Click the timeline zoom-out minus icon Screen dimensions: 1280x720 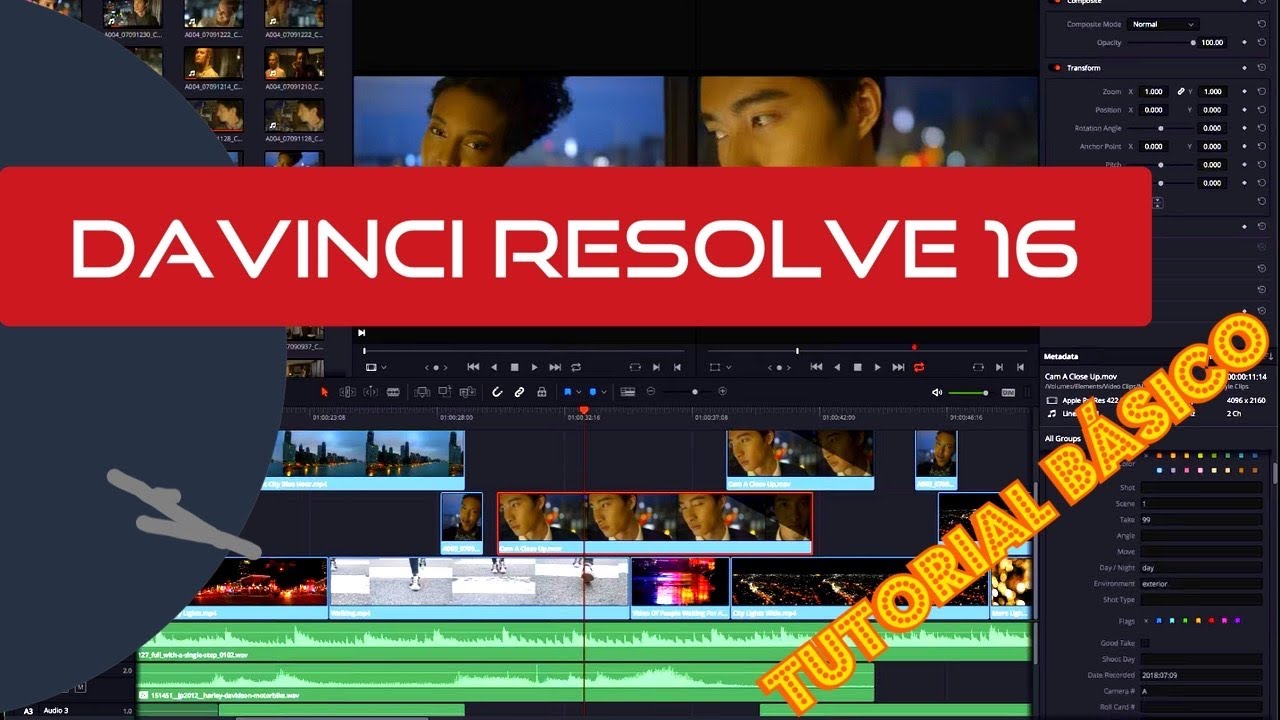(x=651, y=391)
